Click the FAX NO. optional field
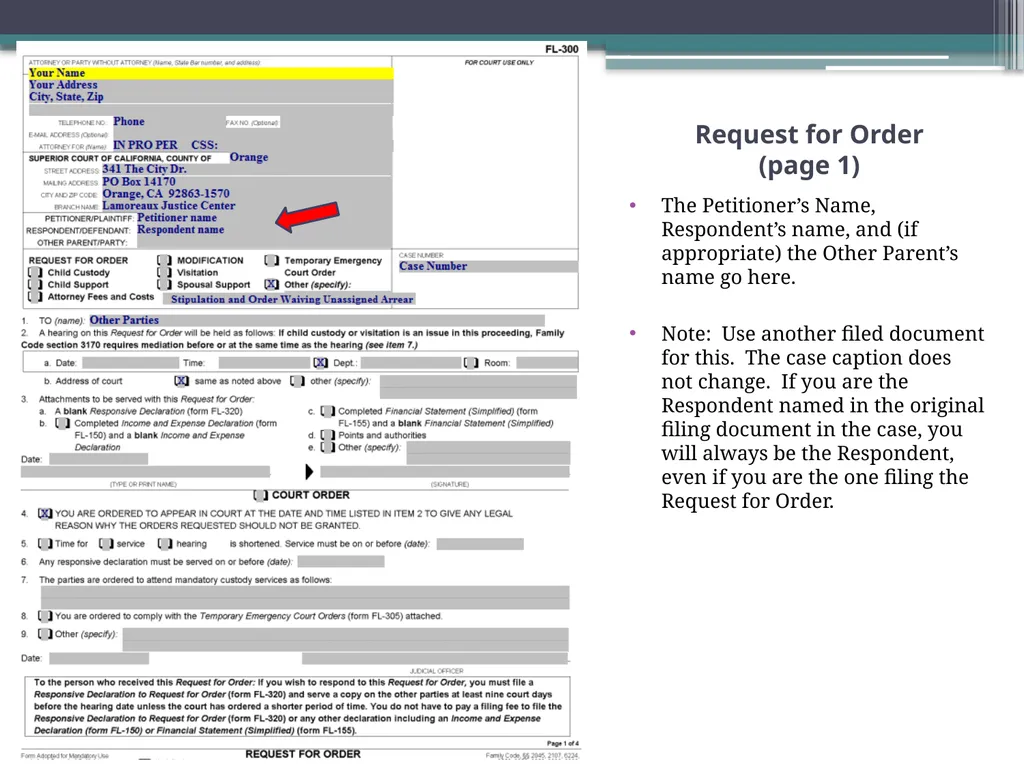1024x768 pixels. point(336,122)
